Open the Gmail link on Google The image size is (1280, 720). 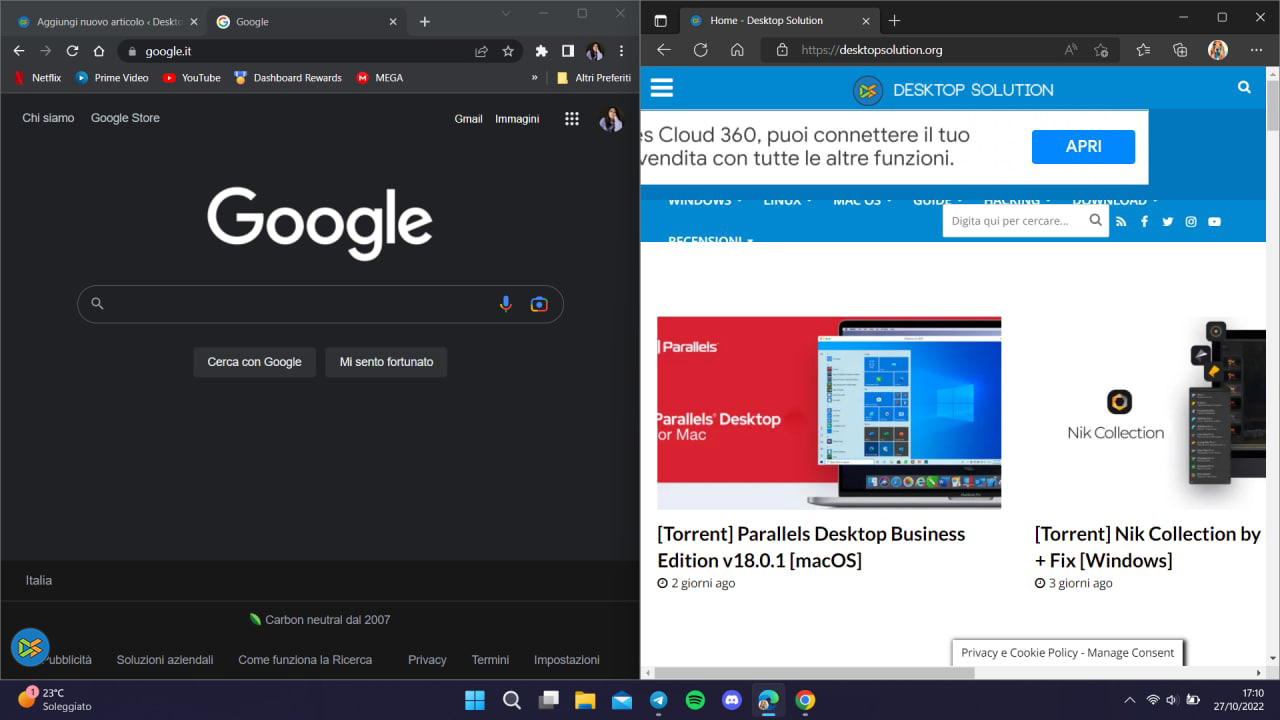468,119
